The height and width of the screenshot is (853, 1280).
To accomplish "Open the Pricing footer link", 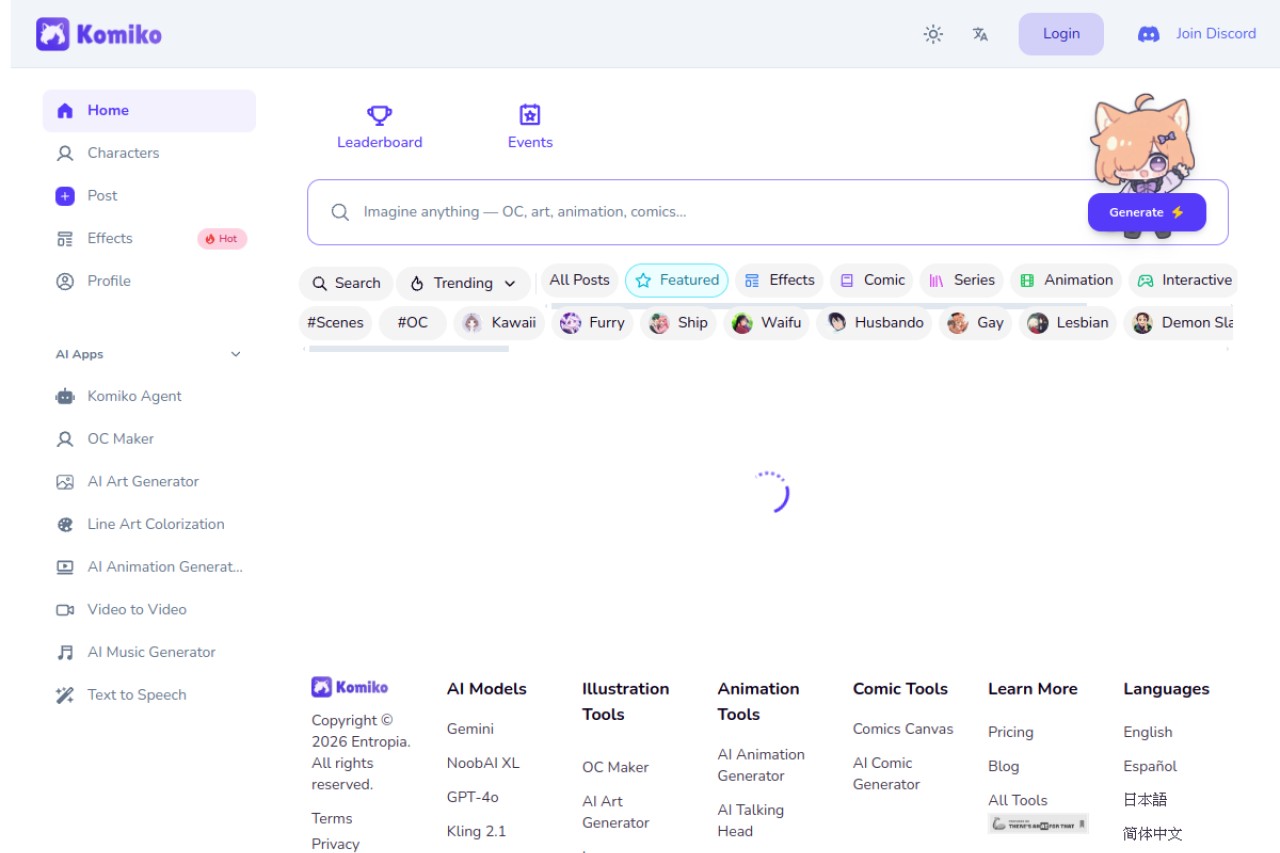I will tap(1010, 732).
